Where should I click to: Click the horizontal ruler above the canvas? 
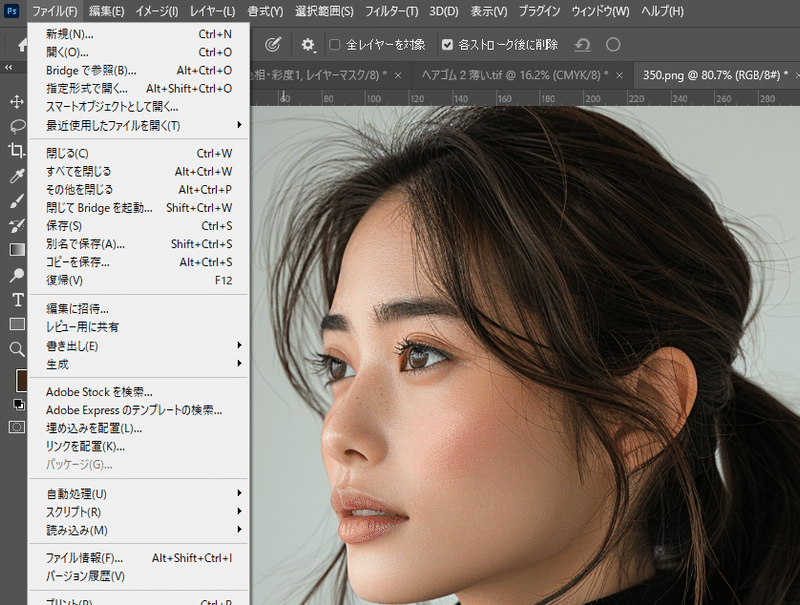(x=524, y=98)
